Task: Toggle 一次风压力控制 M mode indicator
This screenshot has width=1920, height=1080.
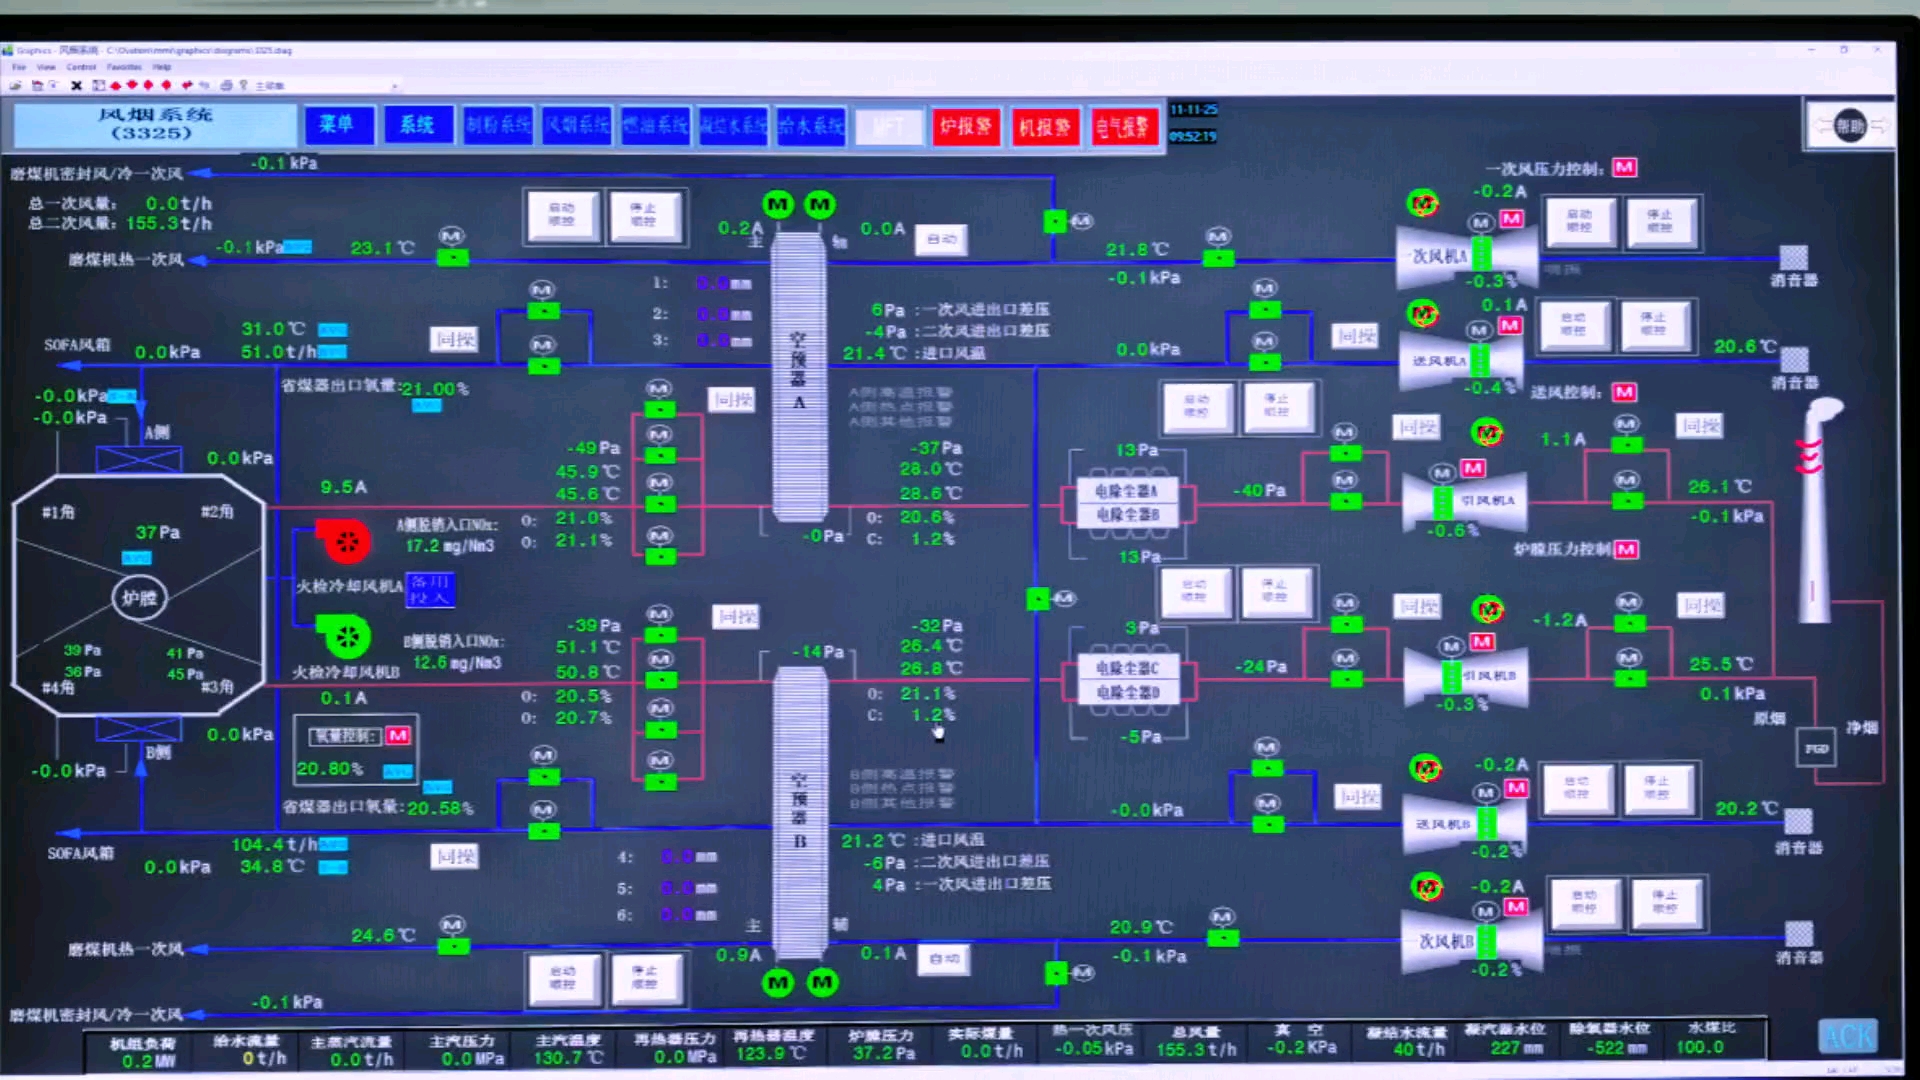Action: click(x=1624, y=168)
